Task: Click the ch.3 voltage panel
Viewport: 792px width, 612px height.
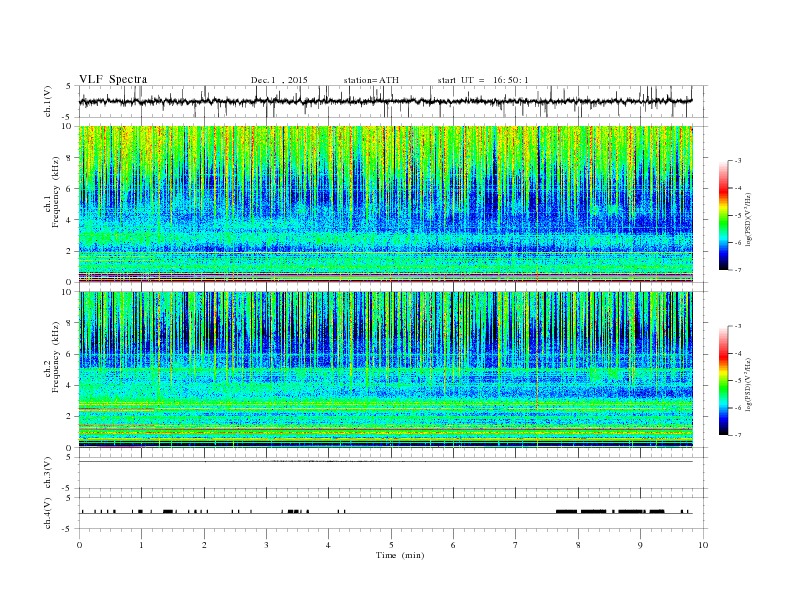Action: [393, 473]
